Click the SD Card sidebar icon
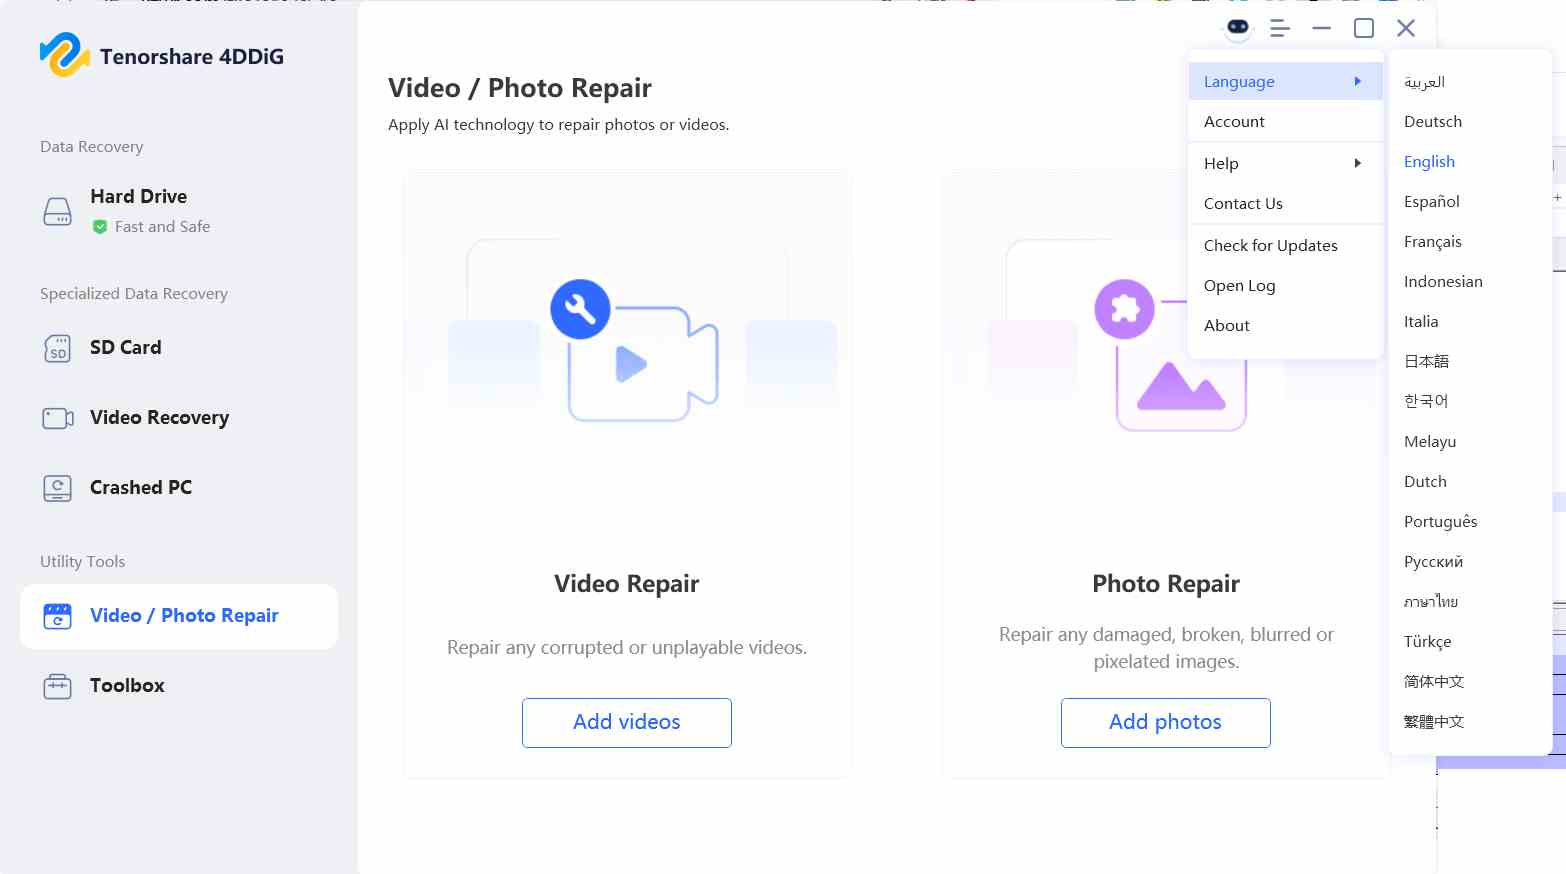 pyautogui.click(x=58, y=348)
